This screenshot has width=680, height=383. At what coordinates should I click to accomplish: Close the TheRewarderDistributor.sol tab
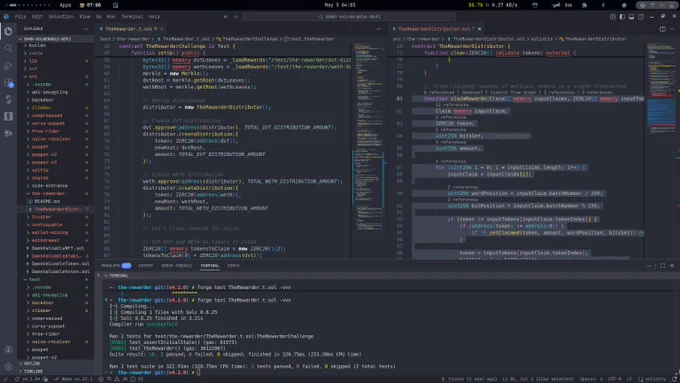479,29
